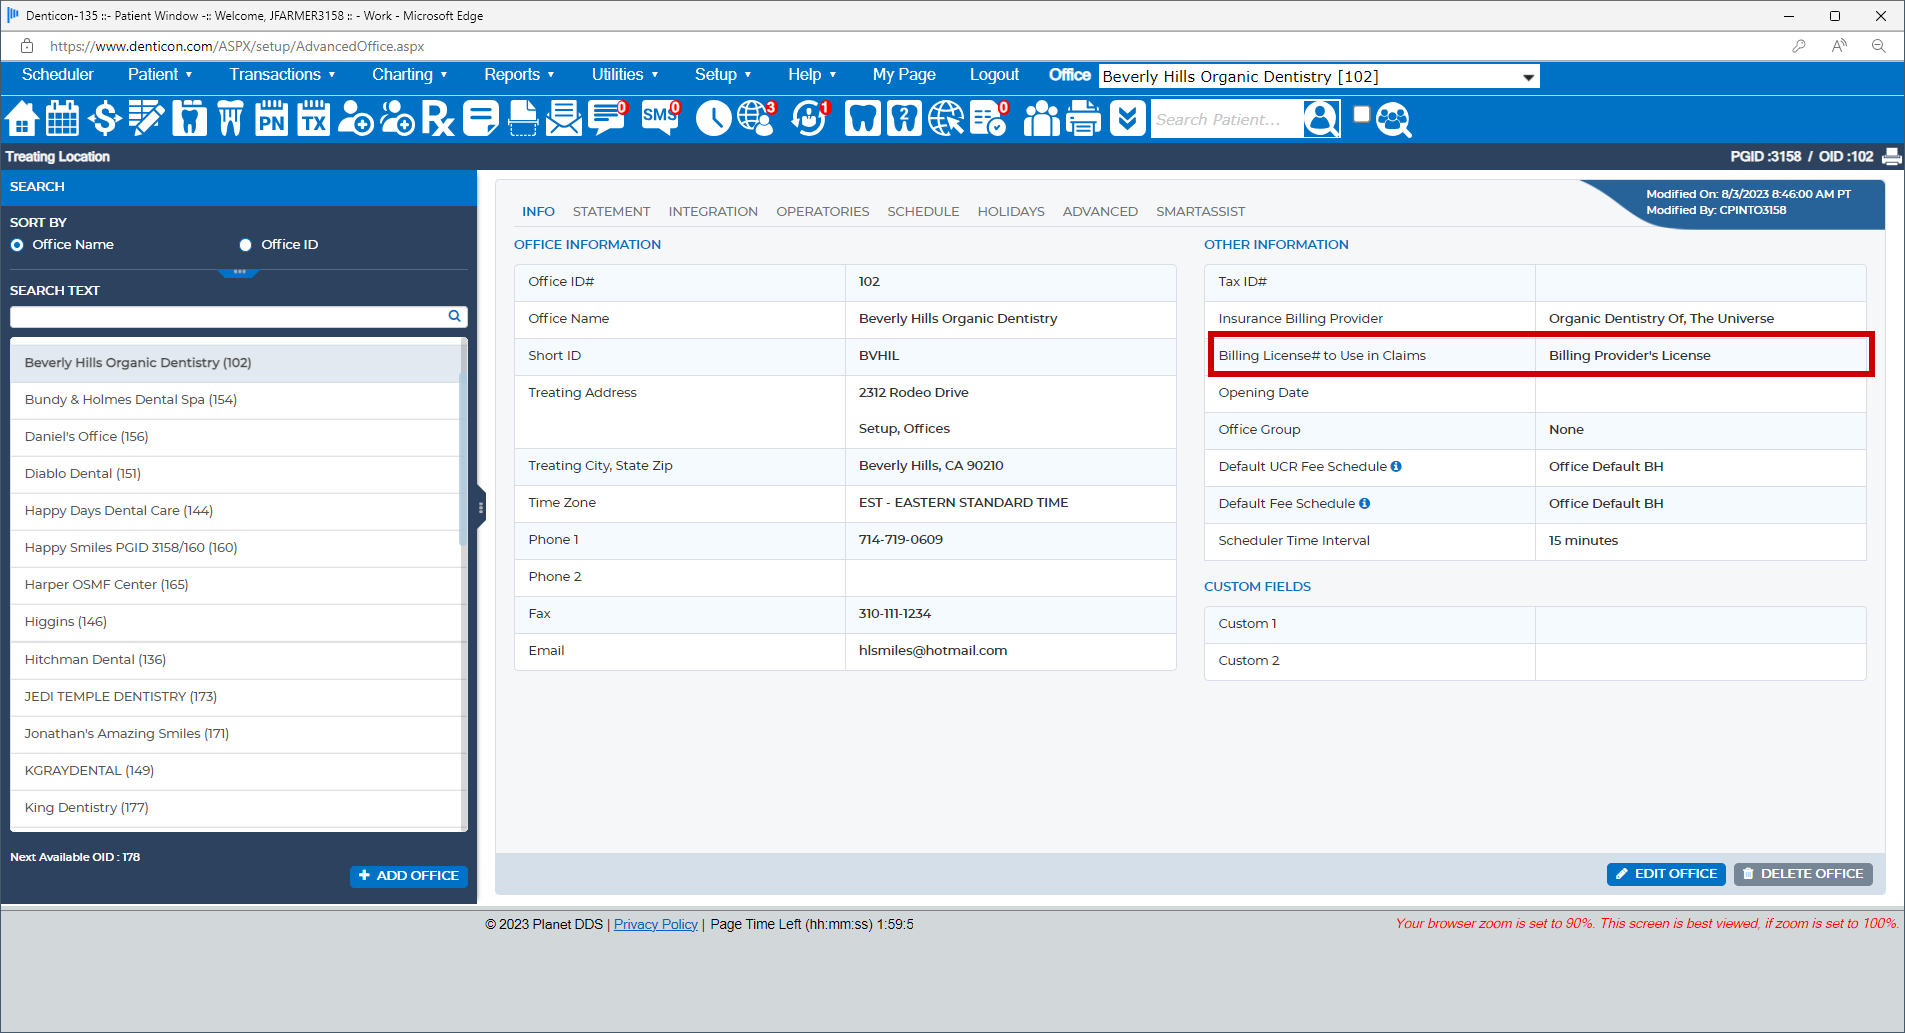Select the Office Name sort radio
The width and height of the screenshot is (1905, 1033).
pyautogui.click(x=17, y=245)
